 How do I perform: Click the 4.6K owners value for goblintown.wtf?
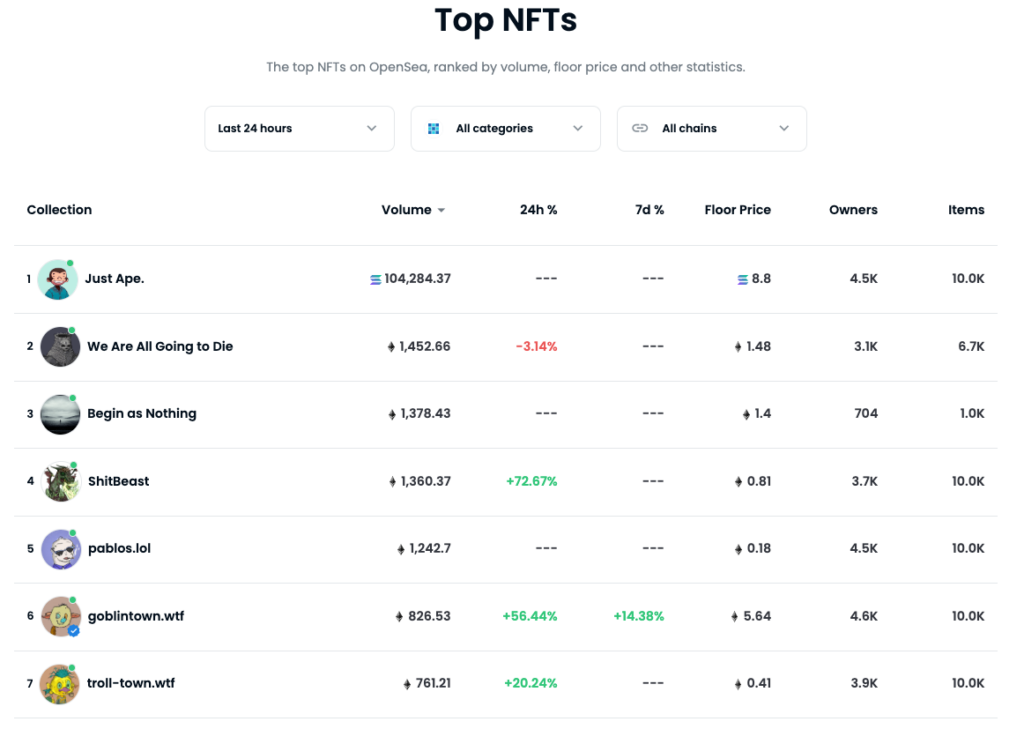[x=863, y=616]
